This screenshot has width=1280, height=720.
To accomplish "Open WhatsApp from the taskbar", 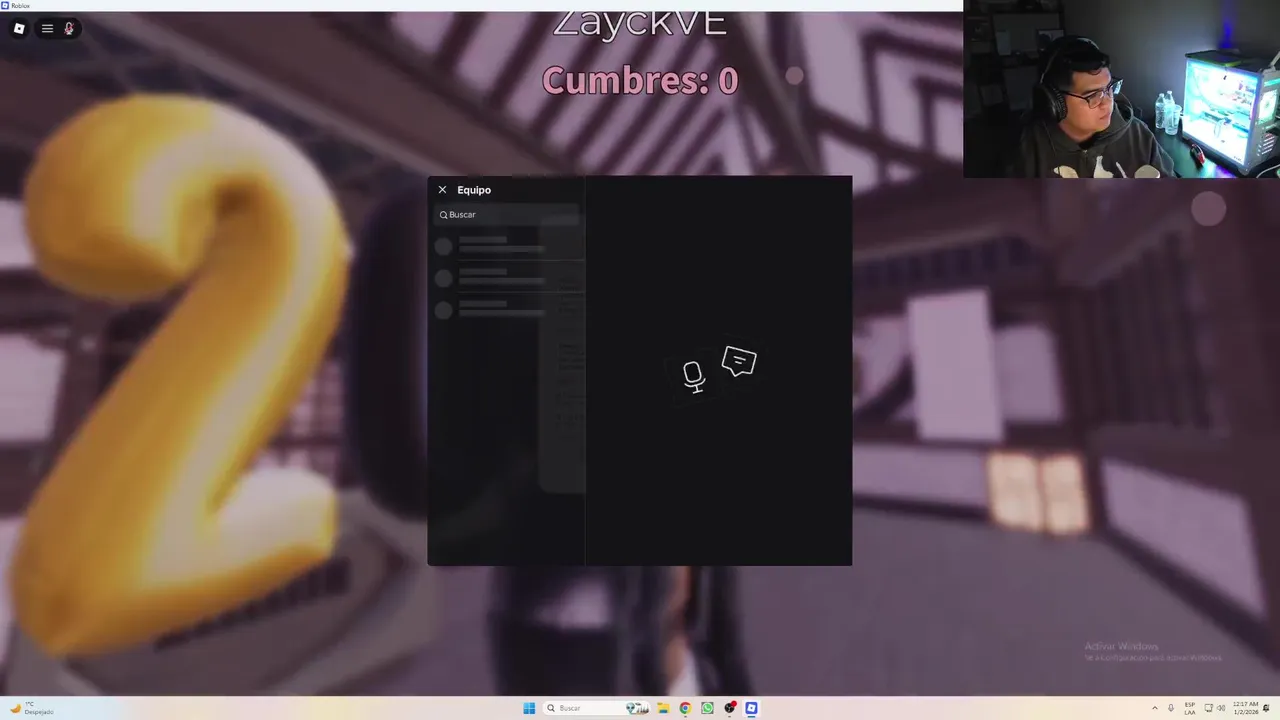I will (x=707, y=708).
